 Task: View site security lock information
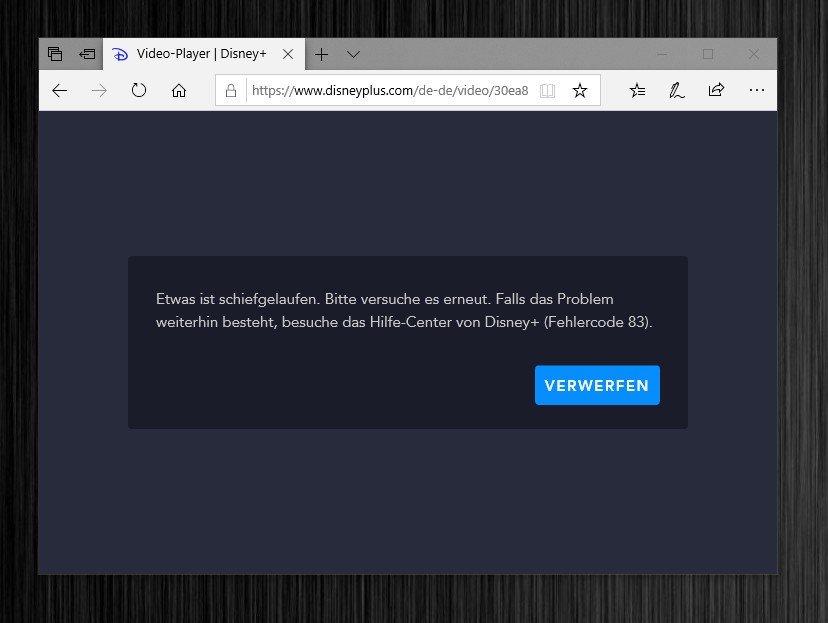click(231, 91)
